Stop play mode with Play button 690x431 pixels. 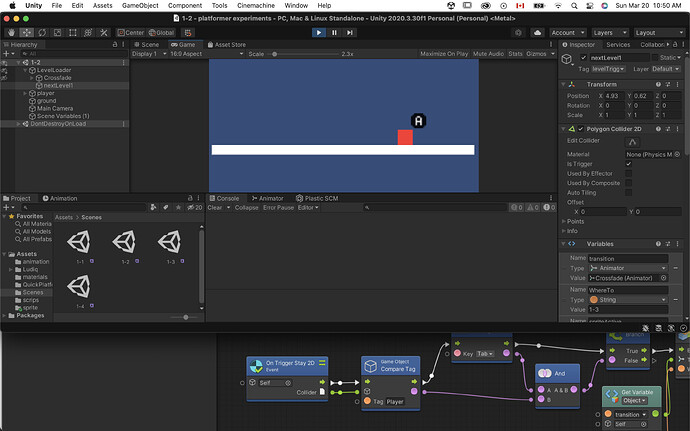(319, 33)
